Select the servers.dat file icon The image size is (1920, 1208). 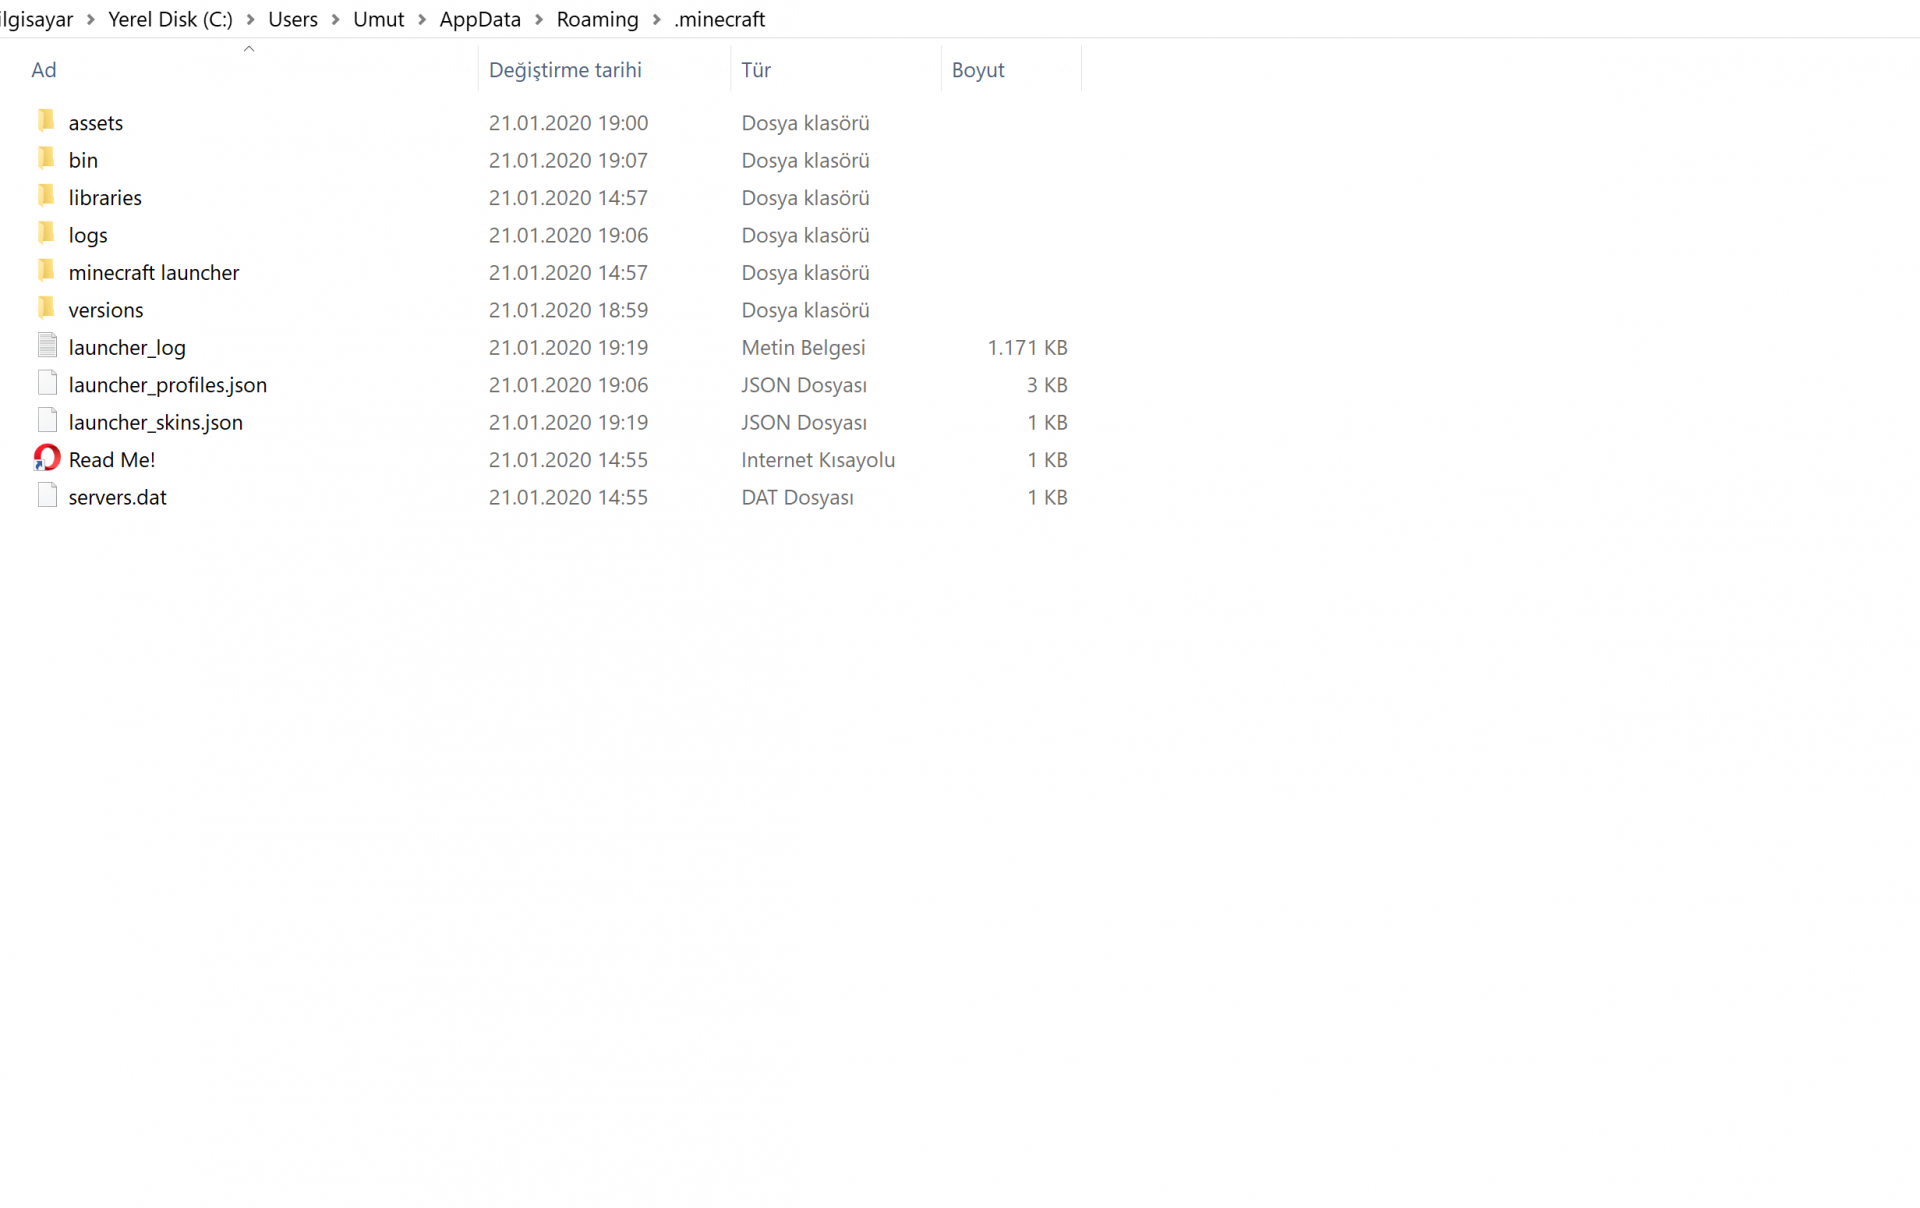tap(47, 496)
